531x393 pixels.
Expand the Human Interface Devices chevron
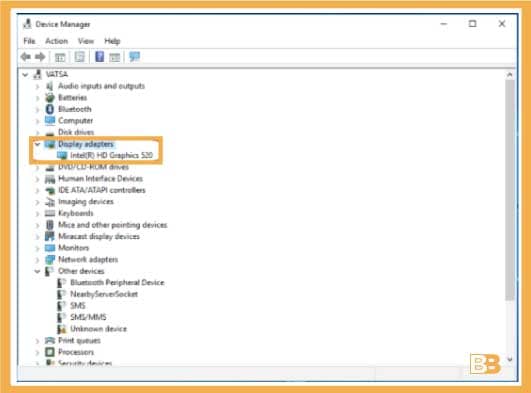click(x=37, y=179)
